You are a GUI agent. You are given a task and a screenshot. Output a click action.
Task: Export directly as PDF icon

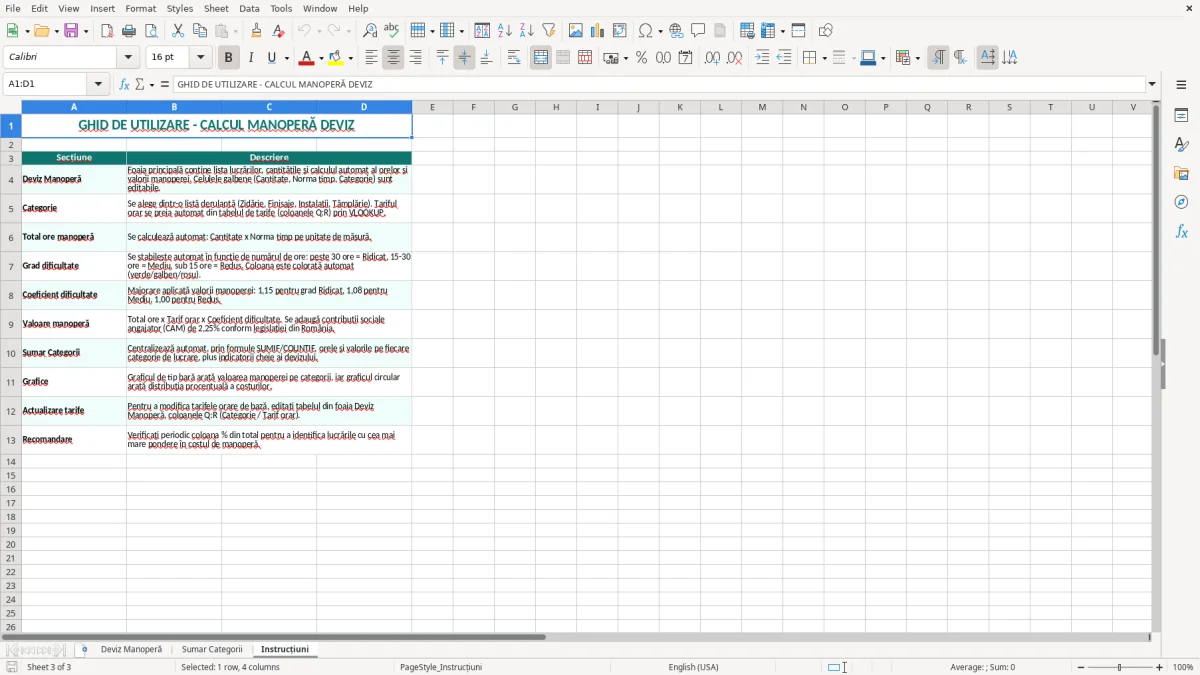click(107, 31)
